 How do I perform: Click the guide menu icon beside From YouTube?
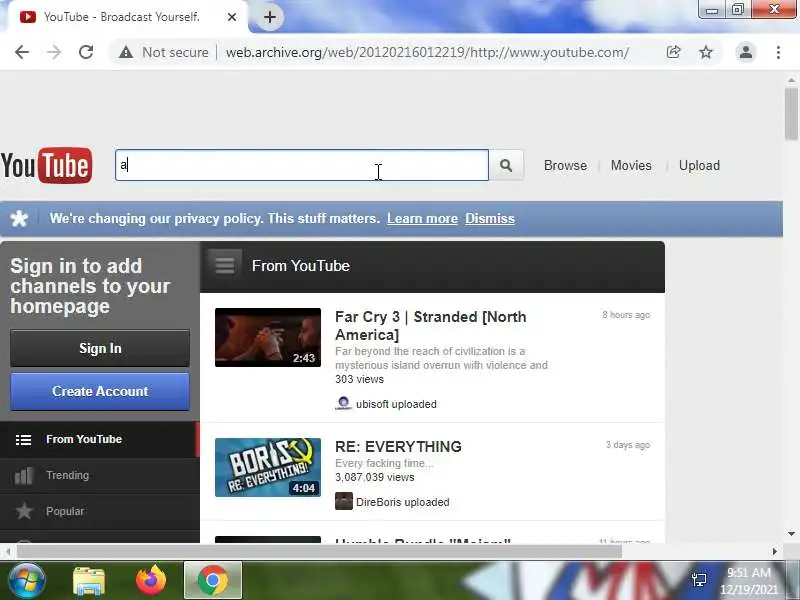pos(224,265)
